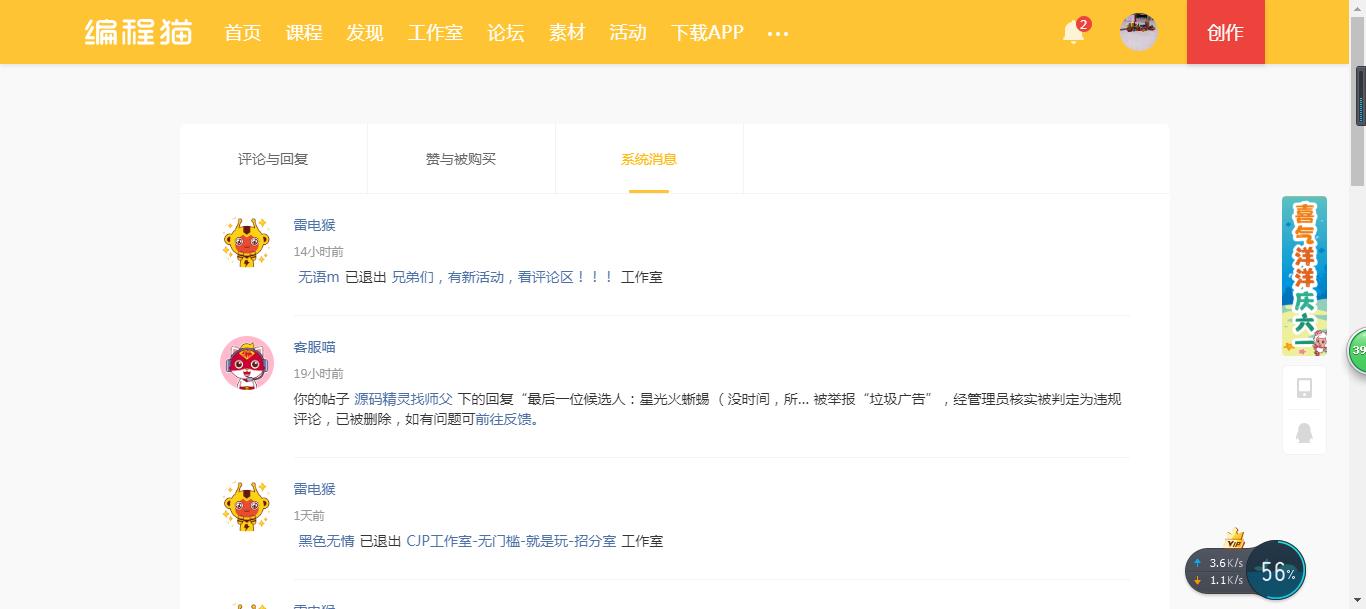
Task: Click 雷电猴 avatar on the 黑色无情 message
Action: [246, 505]
